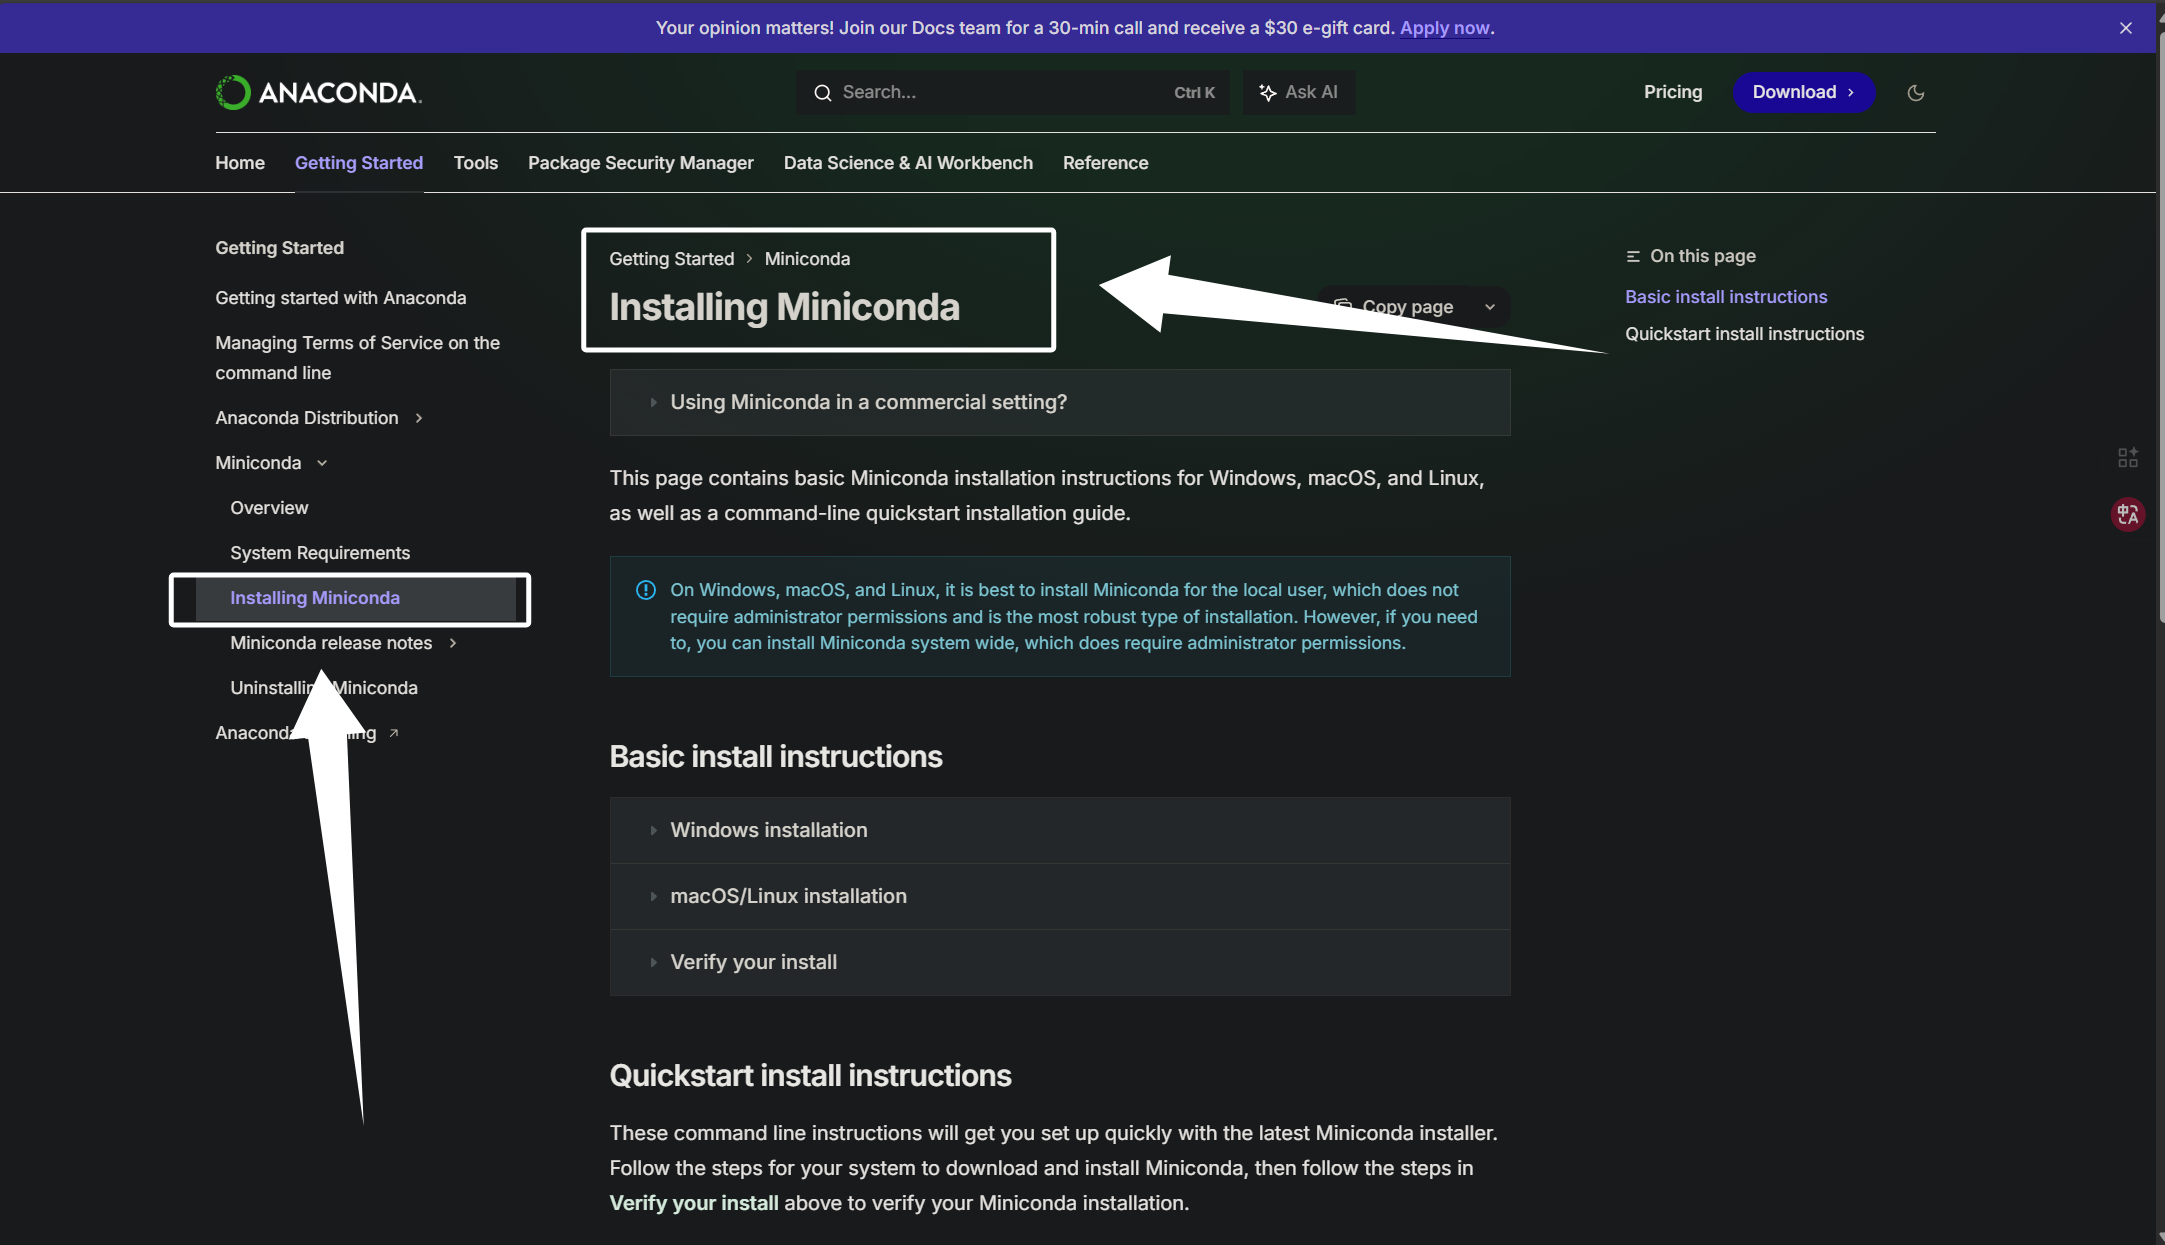2165x1245 pixels.
Task: Open Getting started with Anaconda
Action: pos(340,298)
